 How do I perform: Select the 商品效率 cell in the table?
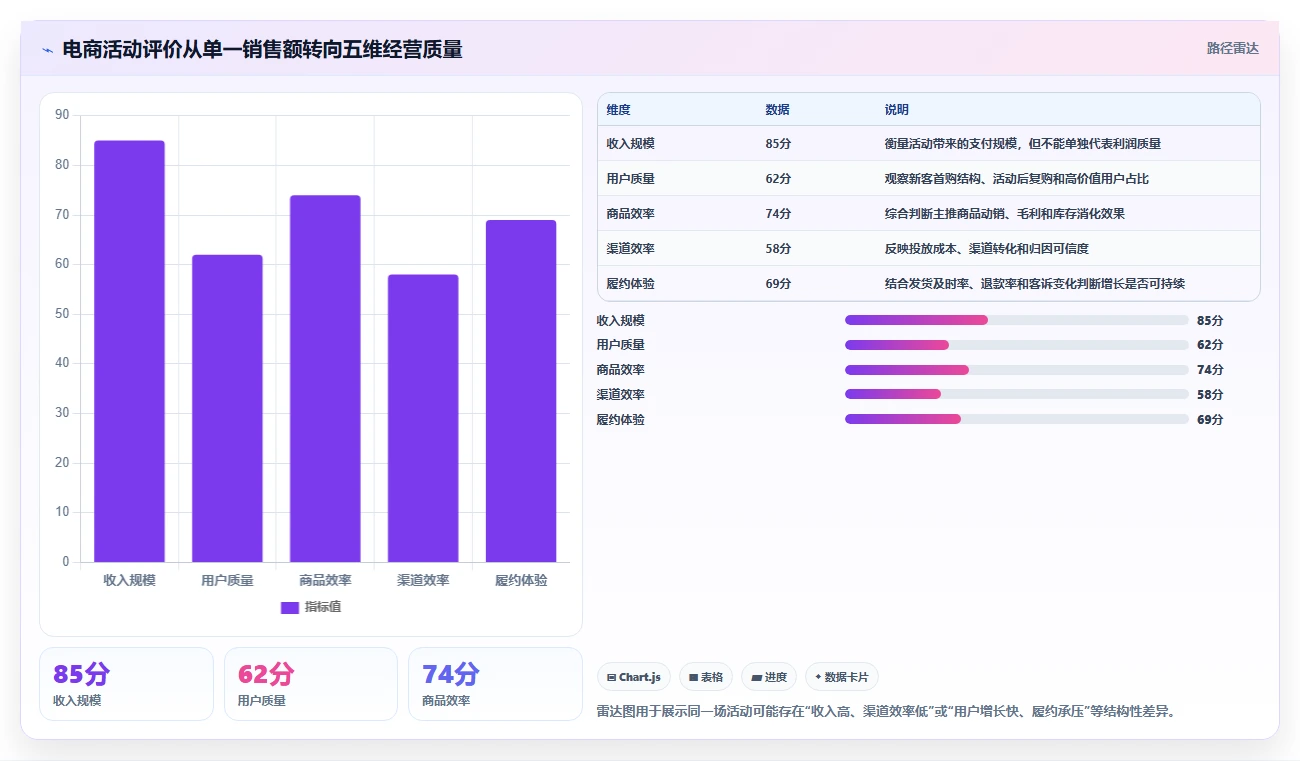(x=630, y=214)
